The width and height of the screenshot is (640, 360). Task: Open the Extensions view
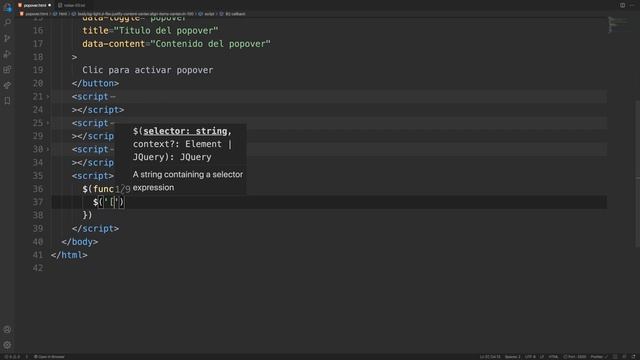click(x=7, y=69)
